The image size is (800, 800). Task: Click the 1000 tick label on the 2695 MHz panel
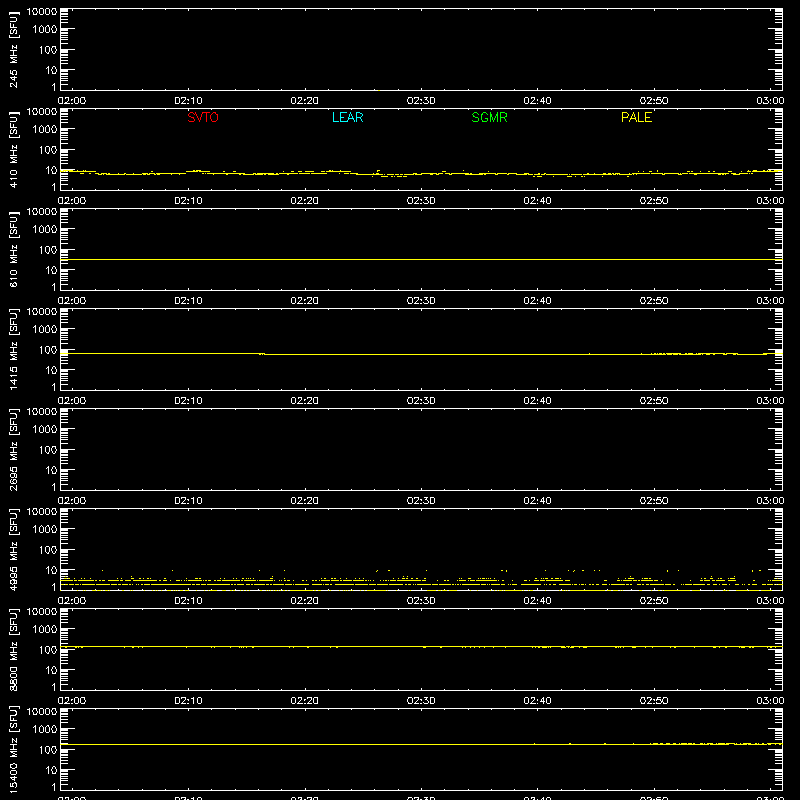tap(45, 430)
